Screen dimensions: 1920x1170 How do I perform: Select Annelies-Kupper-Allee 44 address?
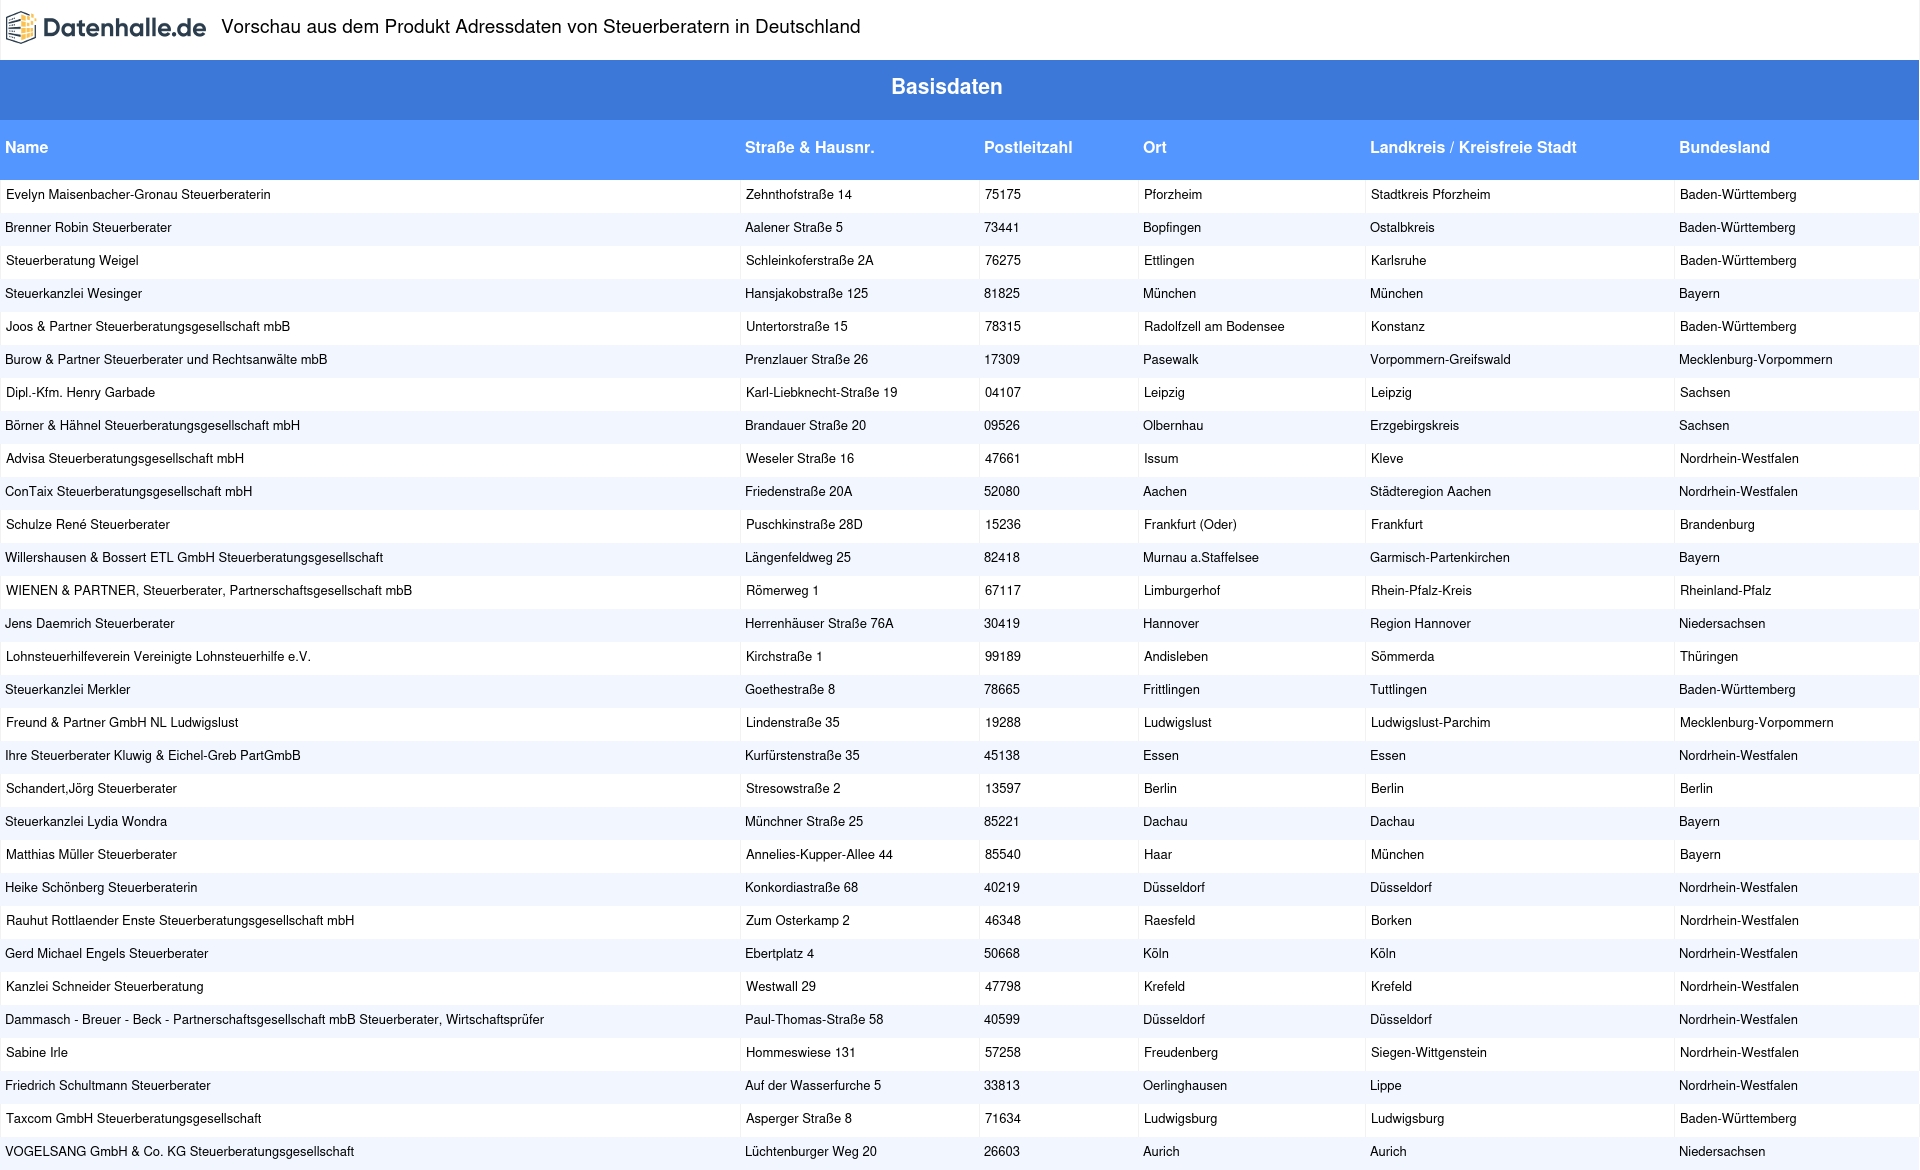tap(819, 855)
